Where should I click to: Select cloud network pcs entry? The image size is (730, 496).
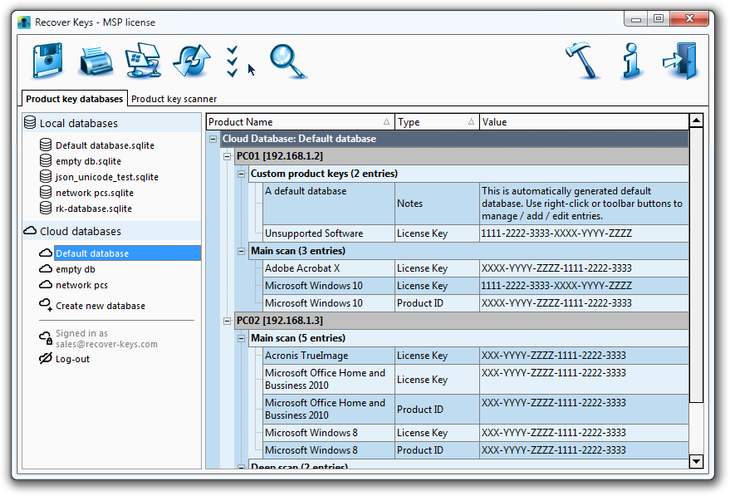tap(81, 285)
